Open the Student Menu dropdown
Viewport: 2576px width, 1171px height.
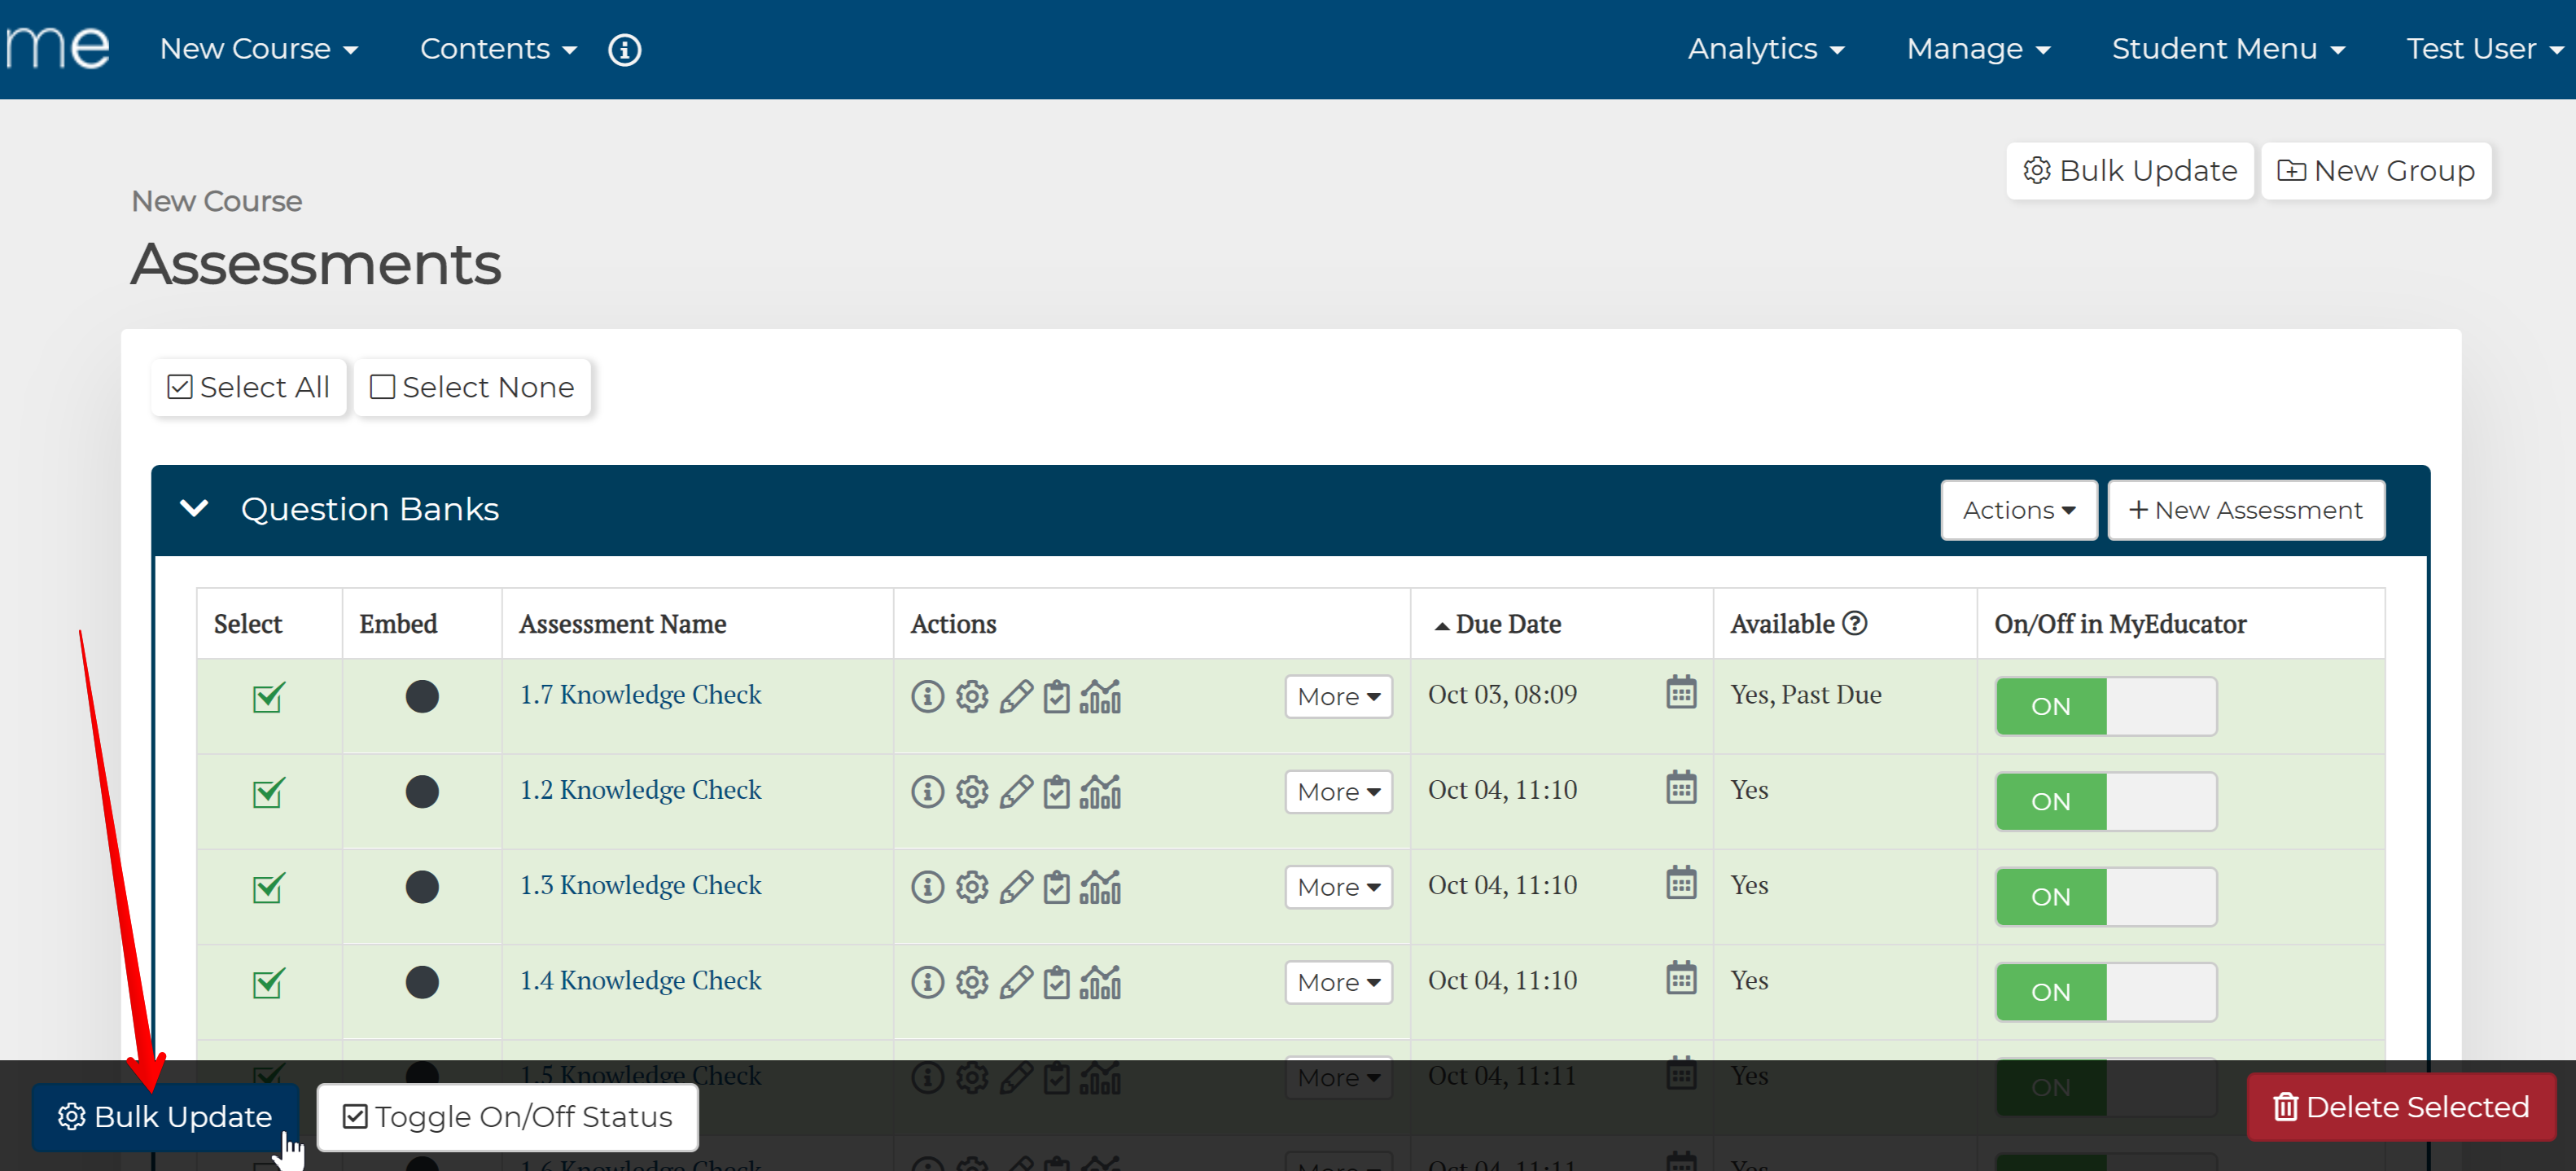click(x=2227, y=49)
